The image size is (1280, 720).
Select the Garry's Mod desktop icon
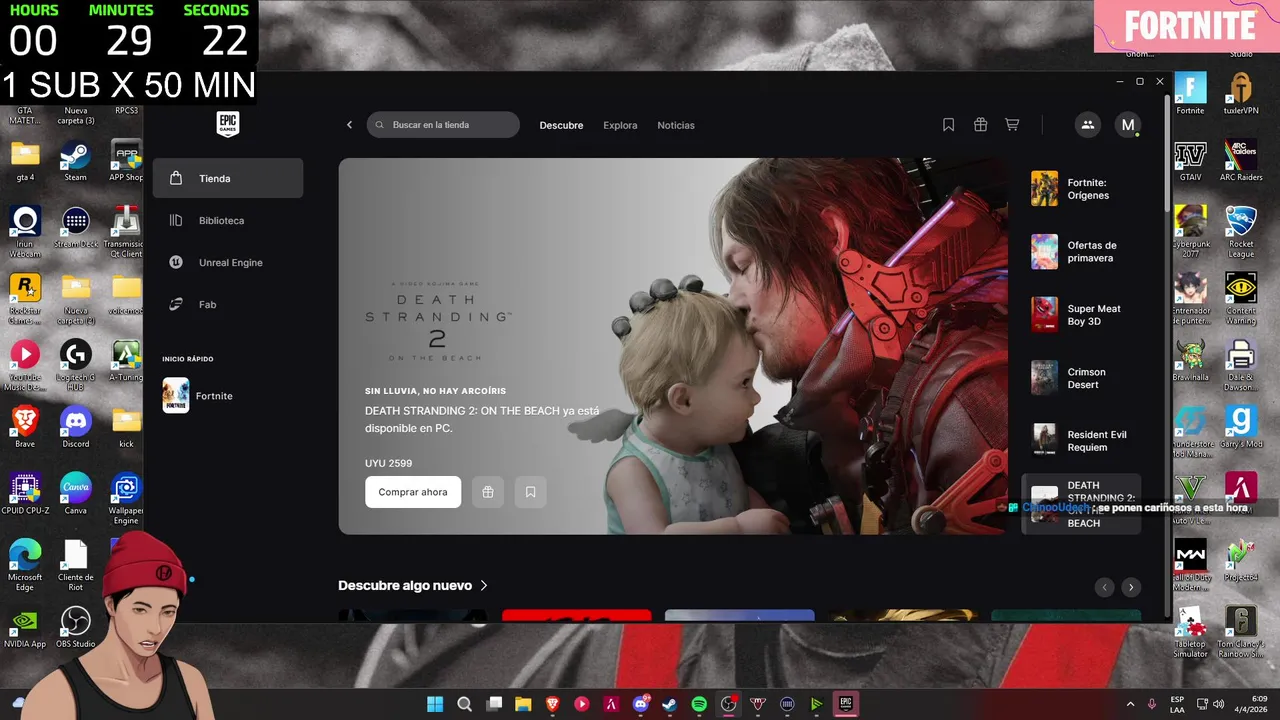tap(1241, 427)
